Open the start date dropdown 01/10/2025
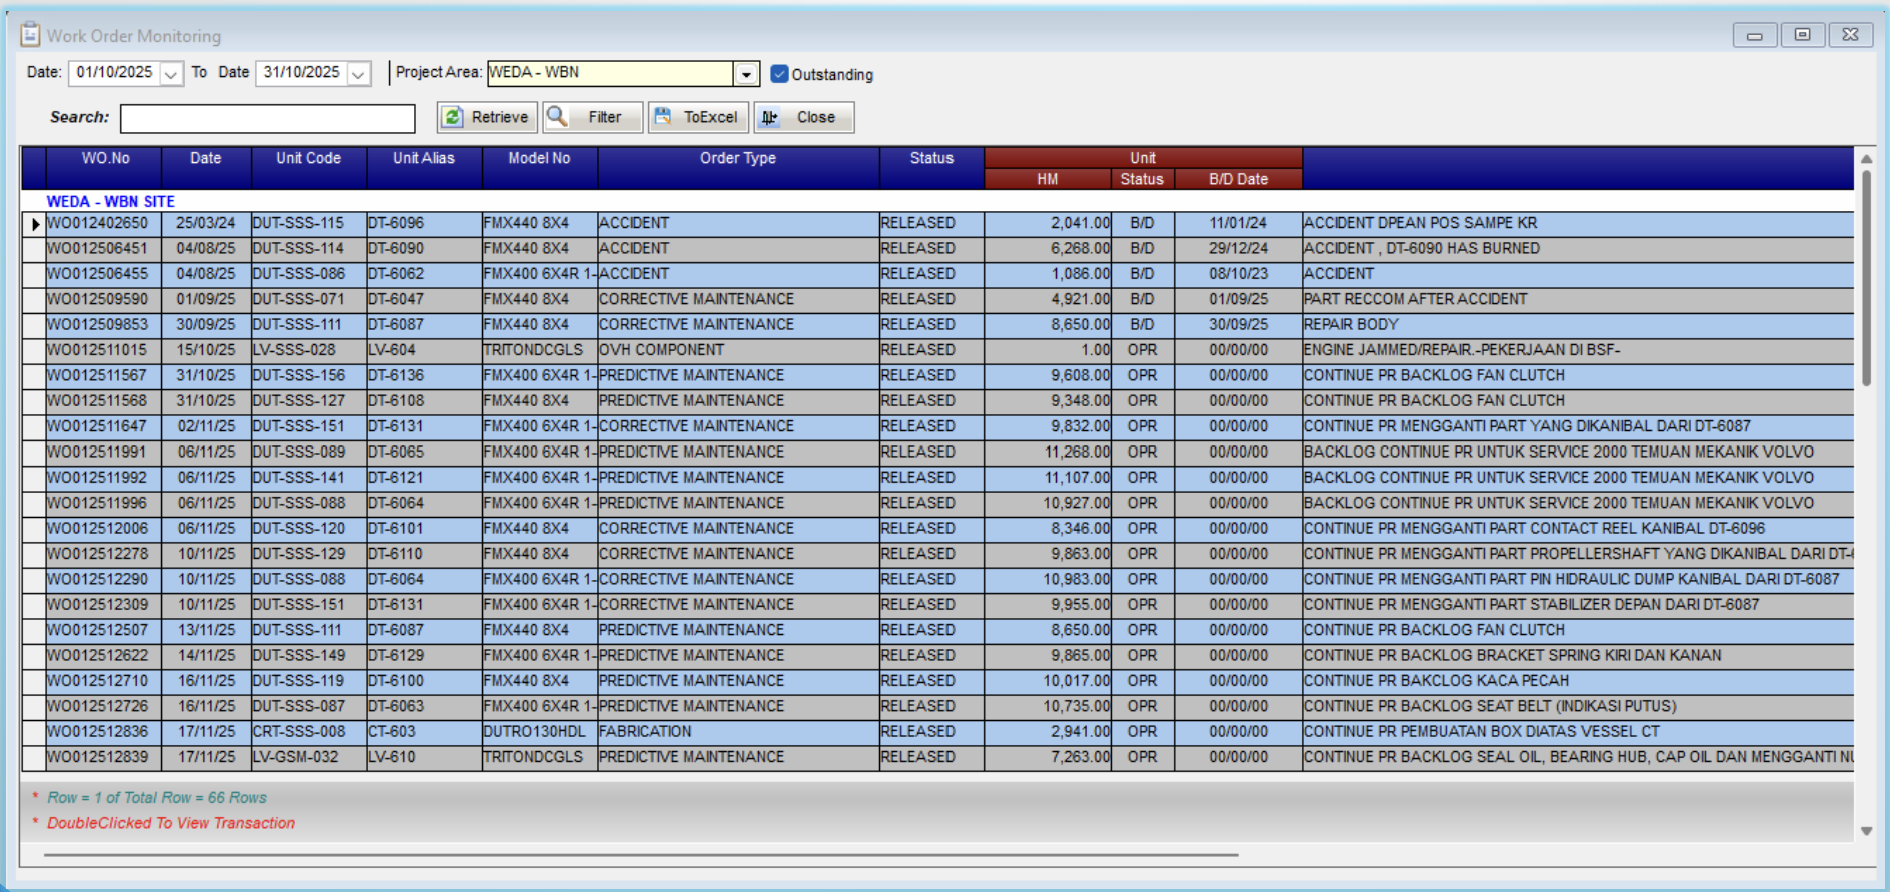Image resolution: width=1890 pixels, height=892 pixels. pyautogui.click(x=171, y=73)
